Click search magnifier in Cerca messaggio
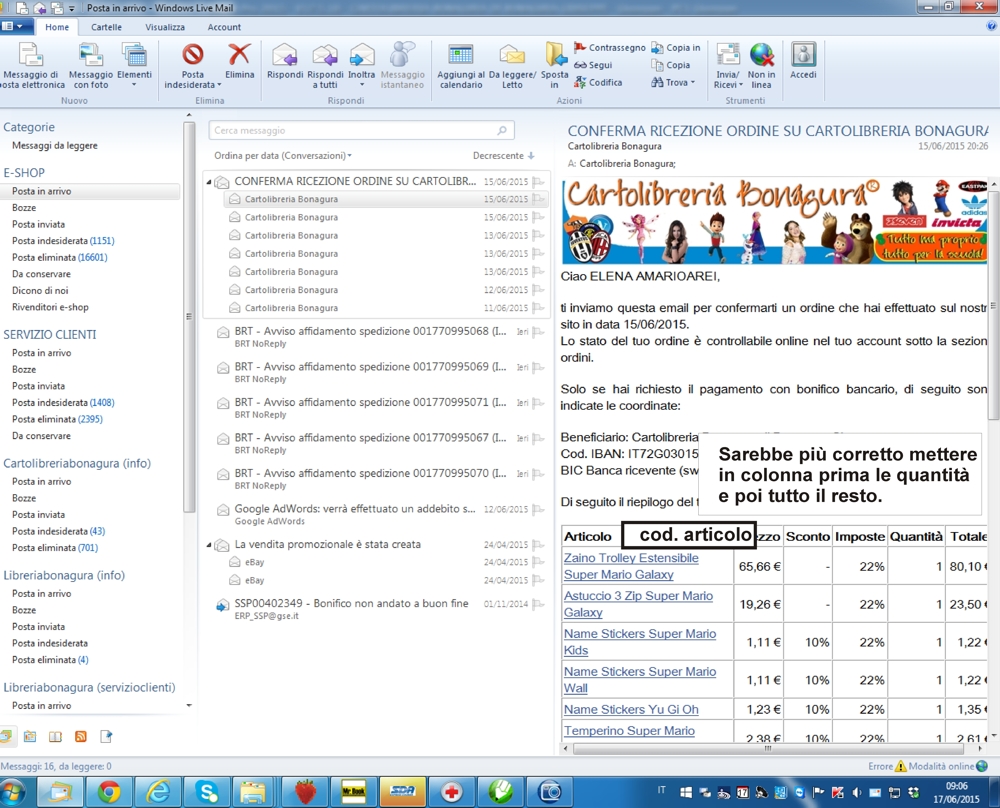 coord(502,130)
